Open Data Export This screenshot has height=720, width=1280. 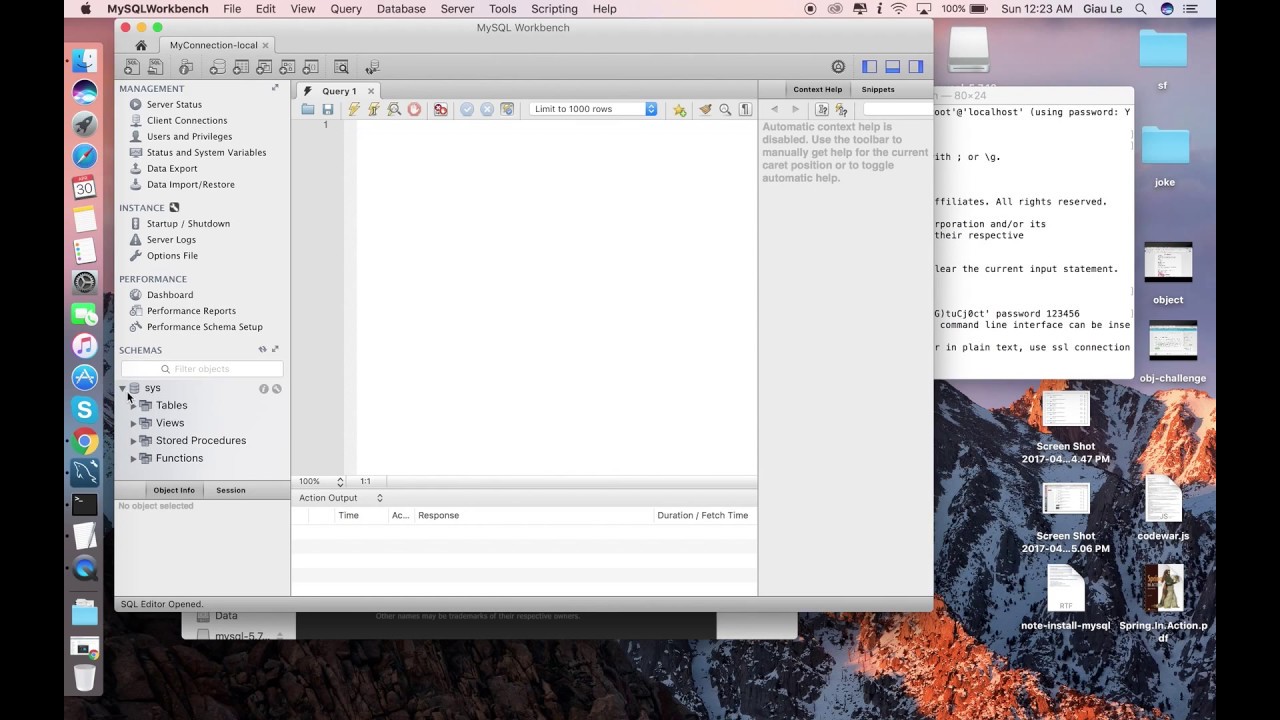[172, 168]
